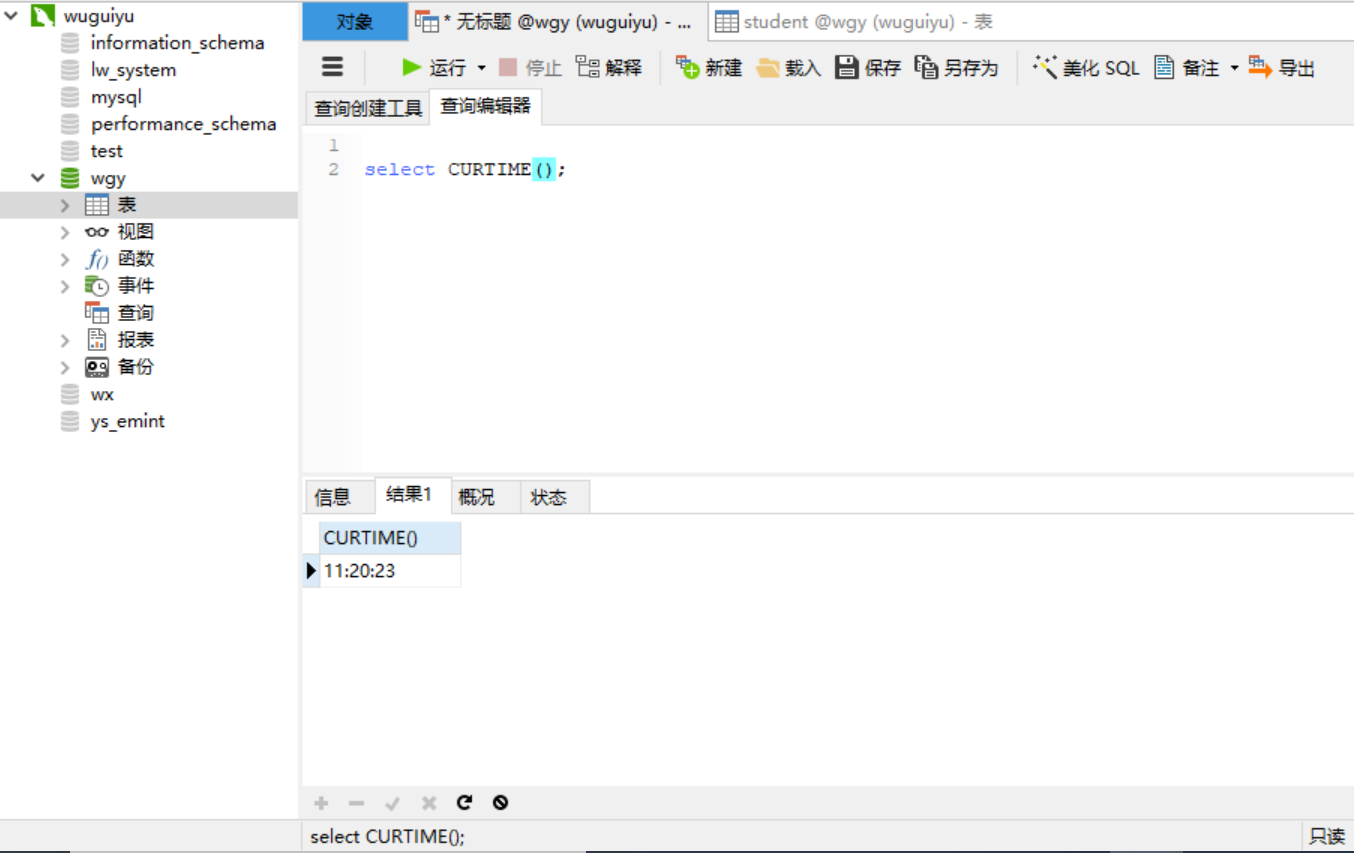Viewport: 1354px width, 853px height.
Task: Beautify SQL with 美化 SQL
Action: coord(1086,67)
